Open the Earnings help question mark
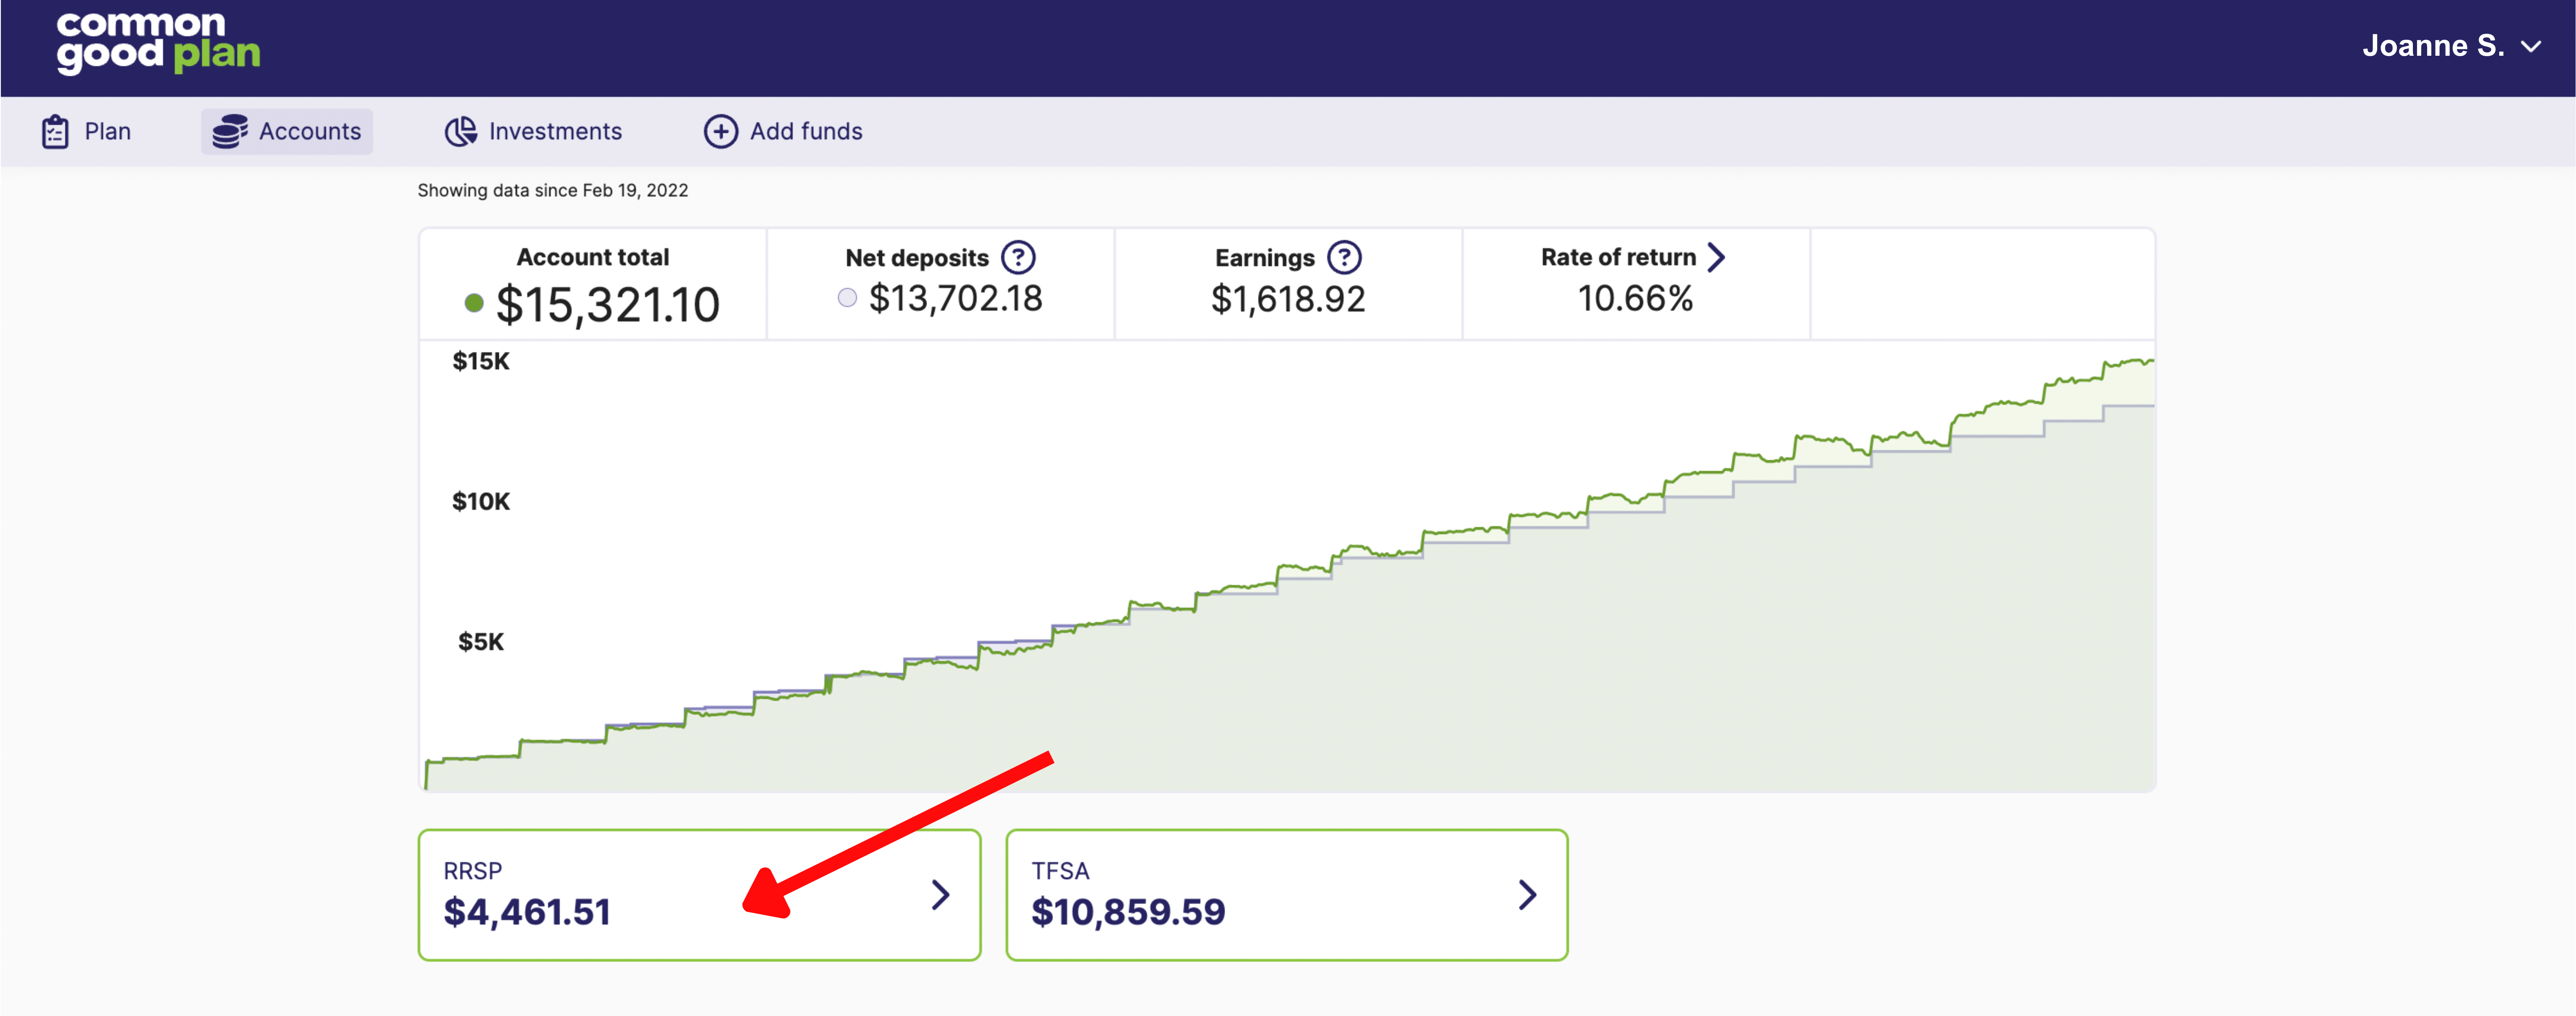 point(1344,257)
